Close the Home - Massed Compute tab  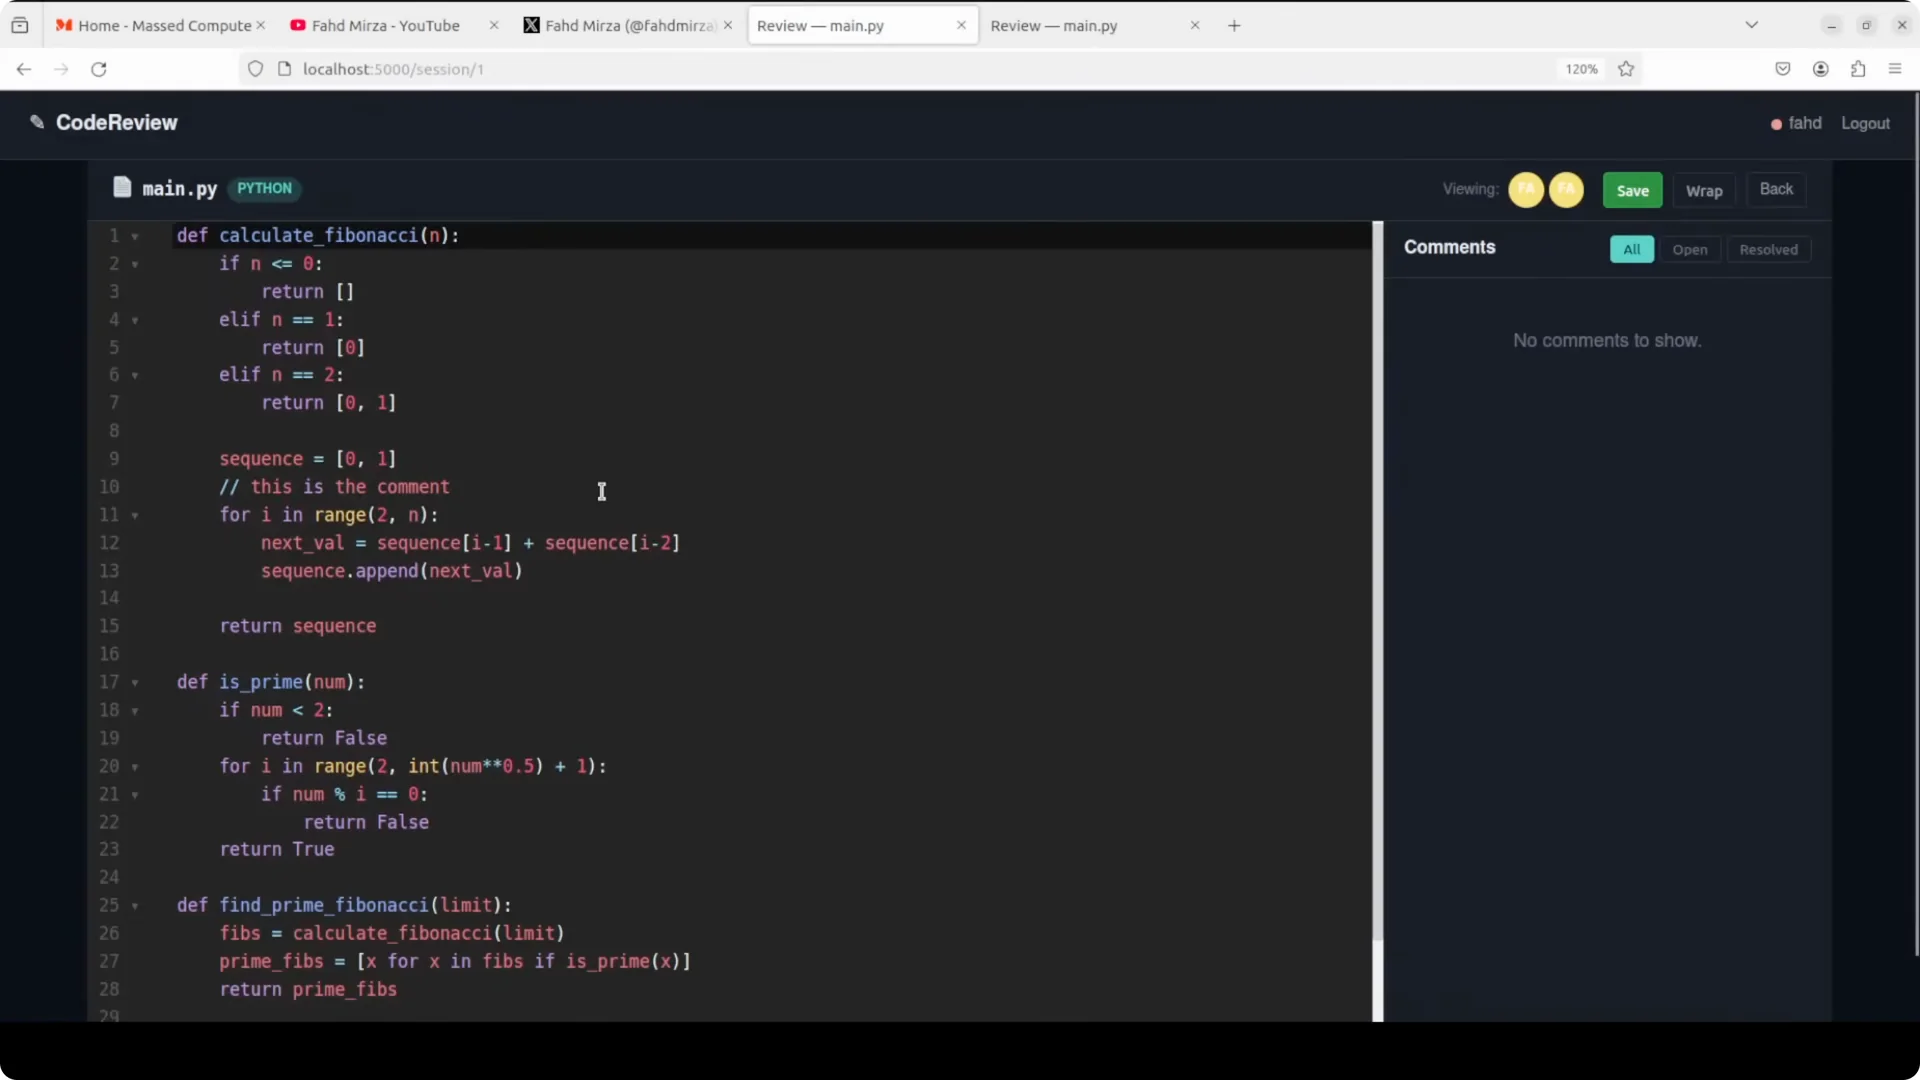coord(261,25)
